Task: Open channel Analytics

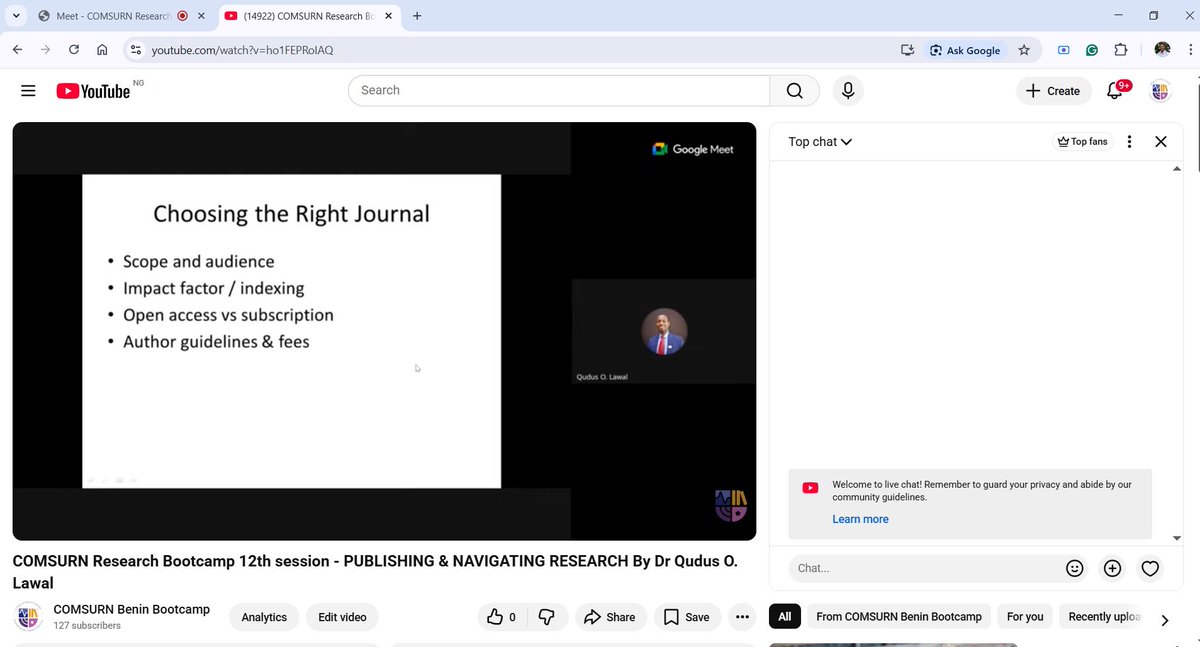Action: pyautogui.click(x=264, y=617)
